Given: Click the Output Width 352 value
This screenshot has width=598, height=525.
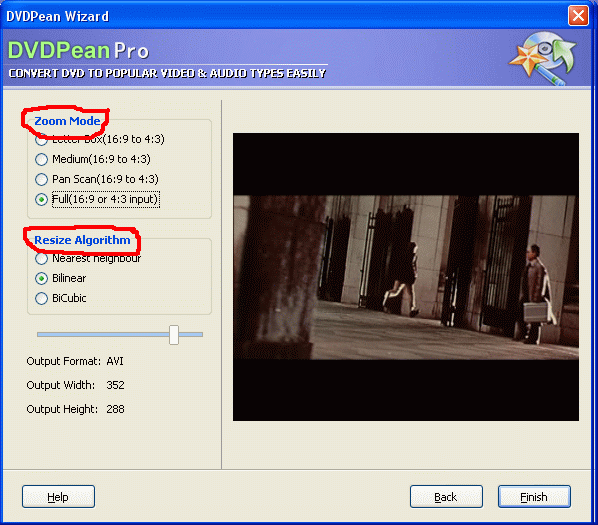Looking at the screenshot, I should coord(116,385).
